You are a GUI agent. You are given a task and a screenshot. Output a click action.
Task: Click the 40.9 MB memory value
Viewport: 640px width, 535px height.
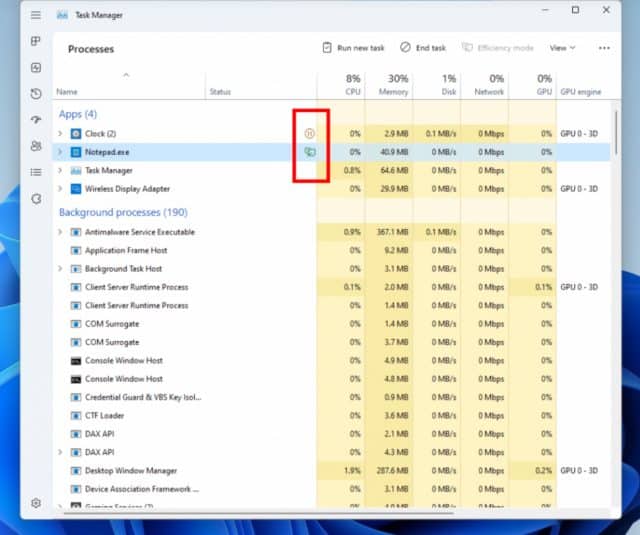(x=394, y=152)
